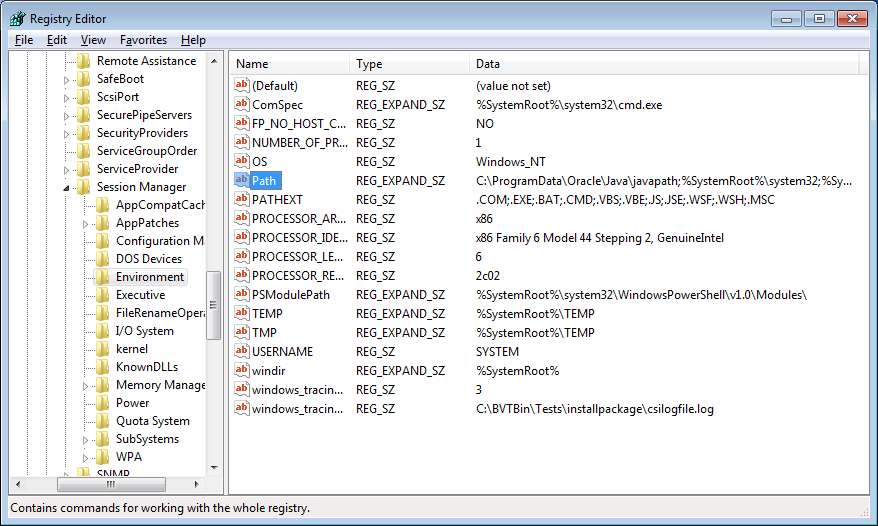Open the Edit menu
This screenshot has height=526, width=878.
click(x=57, y=40)
